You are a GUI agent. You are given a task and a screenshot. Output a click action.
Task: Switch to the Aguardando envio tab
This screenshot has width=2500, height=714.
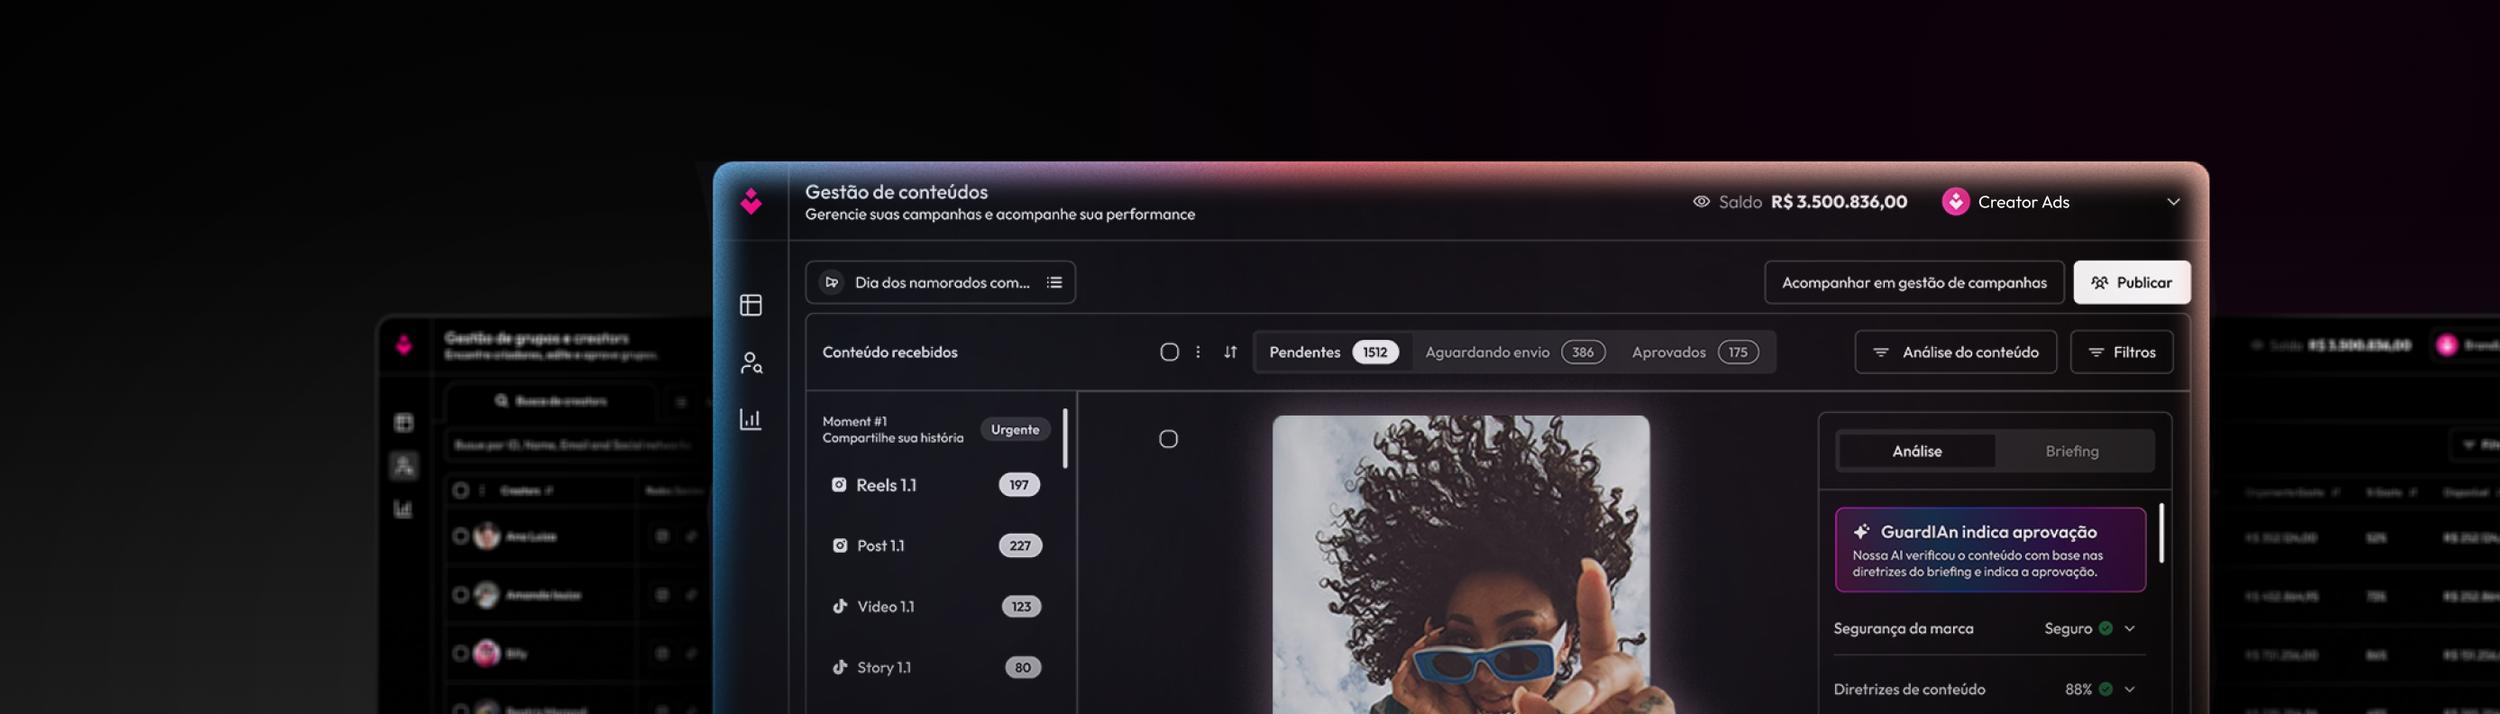click(1515, 352)
